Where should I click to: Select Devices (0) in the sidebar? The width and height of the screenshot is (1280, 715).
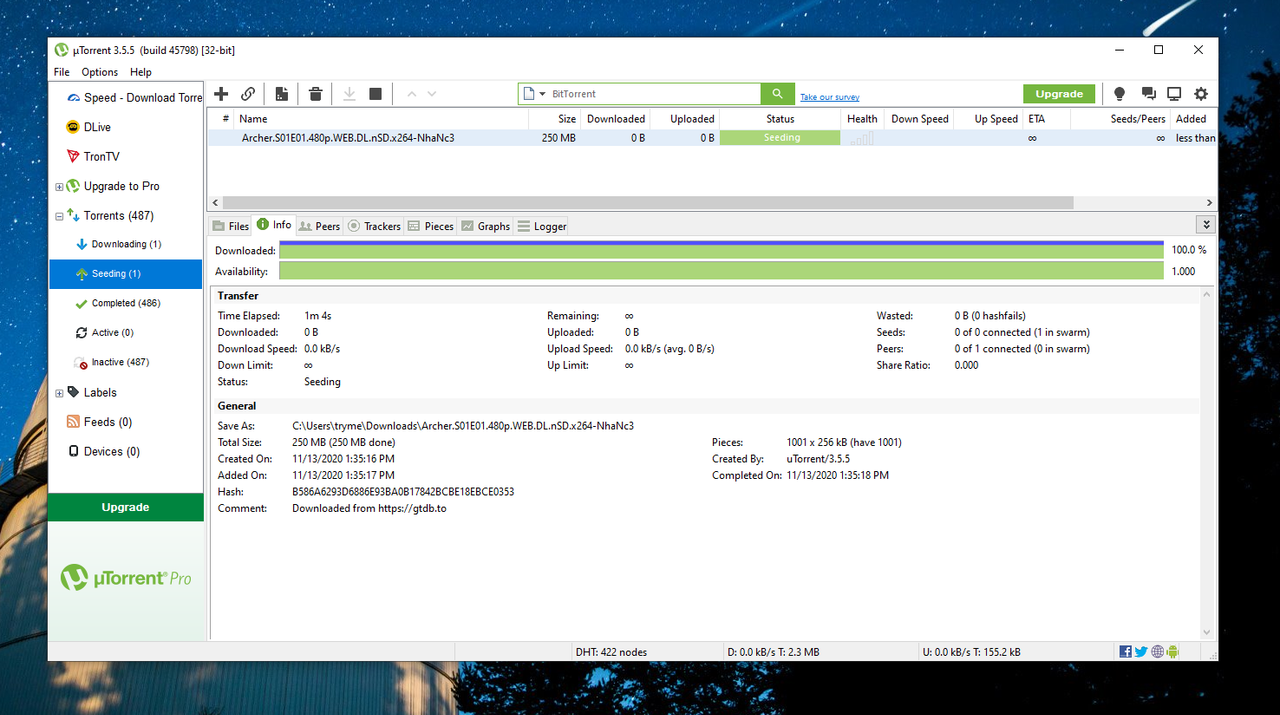[126, 452]
